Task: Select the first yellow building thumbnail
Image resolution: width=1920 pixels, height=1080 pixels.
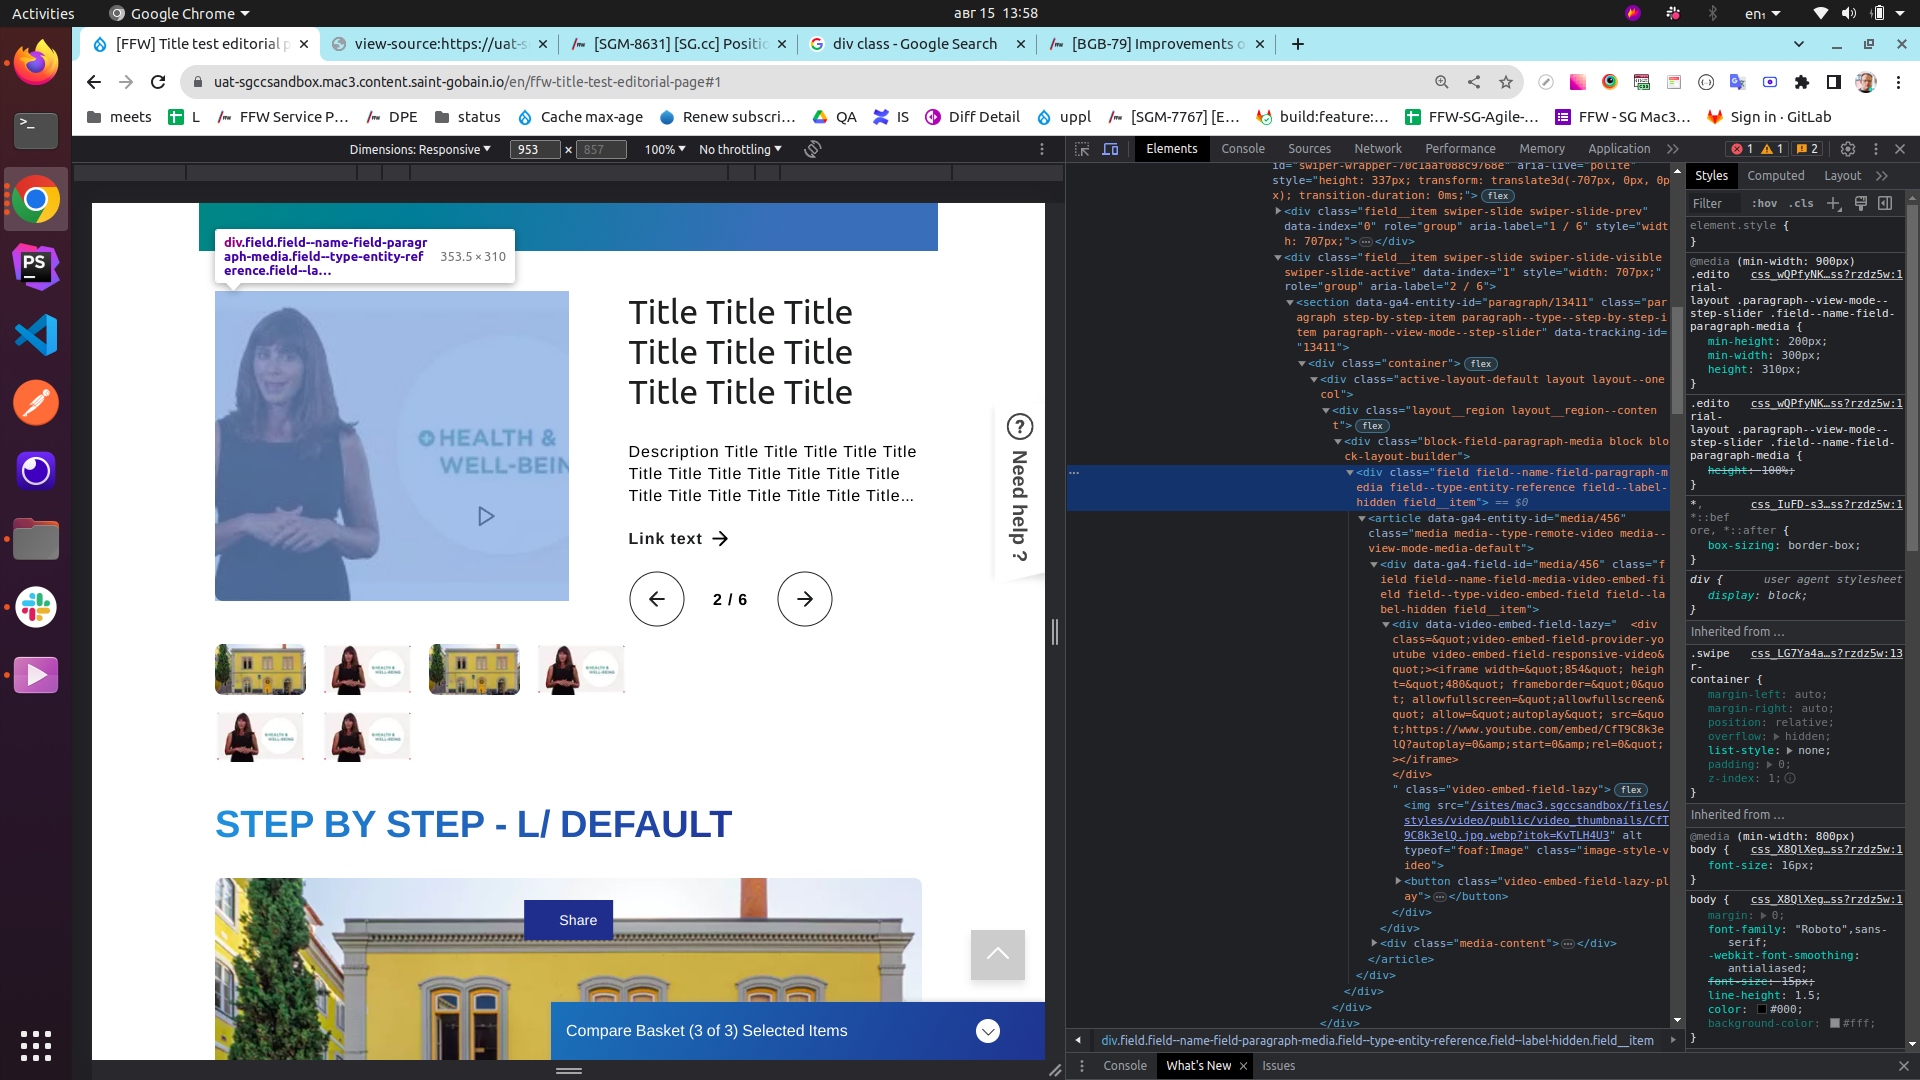Action: (x=260, y=669)
